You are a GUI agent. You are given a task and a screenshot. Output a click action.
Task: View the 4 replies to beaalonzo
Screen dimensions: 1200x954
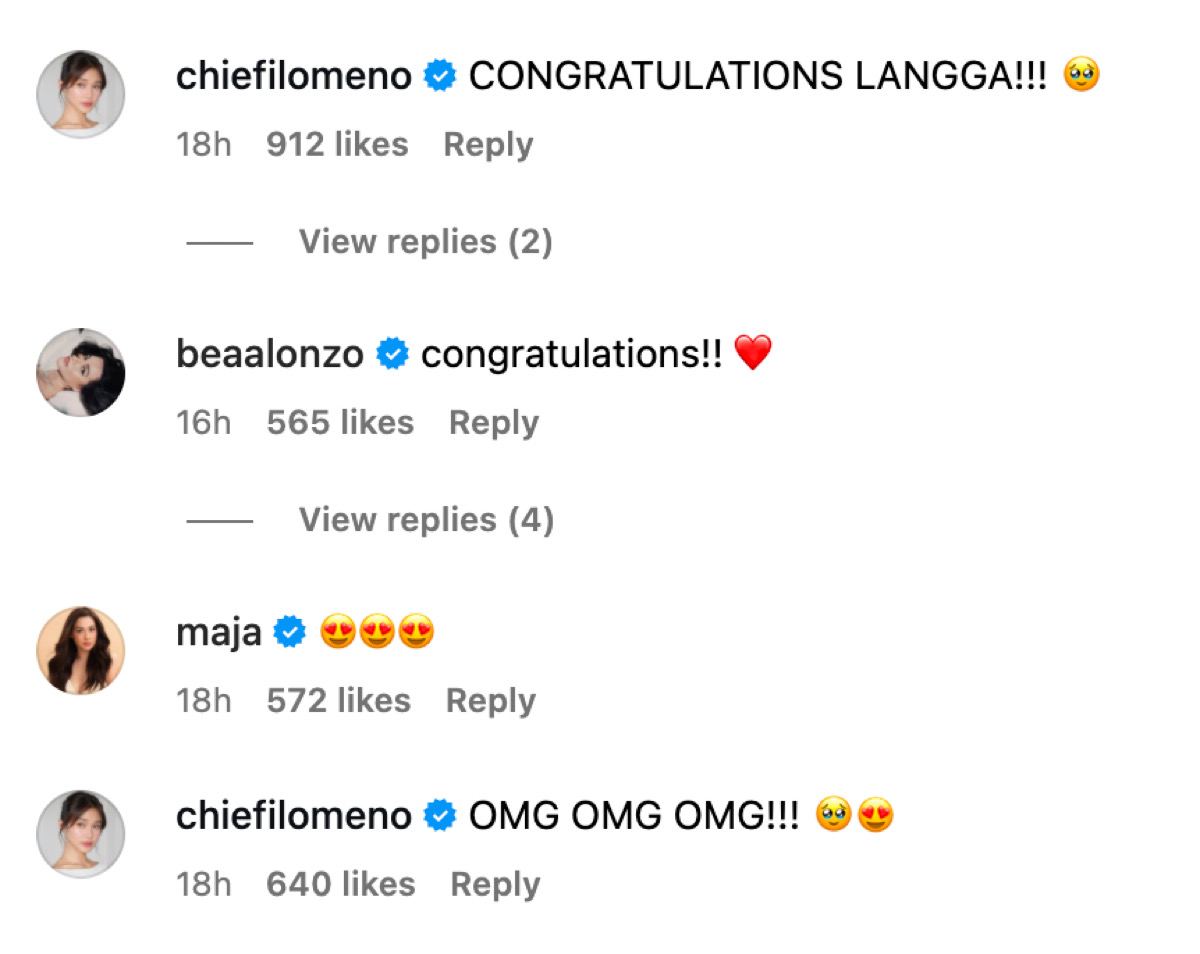[x=425, y=520]
